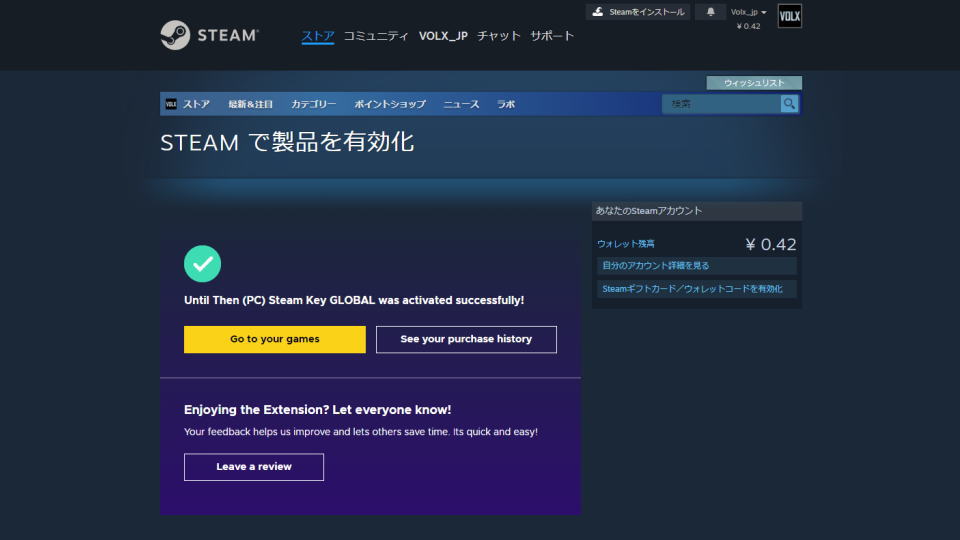Select the チャット header item
The image size is (960, 540).
click(499, 36)
